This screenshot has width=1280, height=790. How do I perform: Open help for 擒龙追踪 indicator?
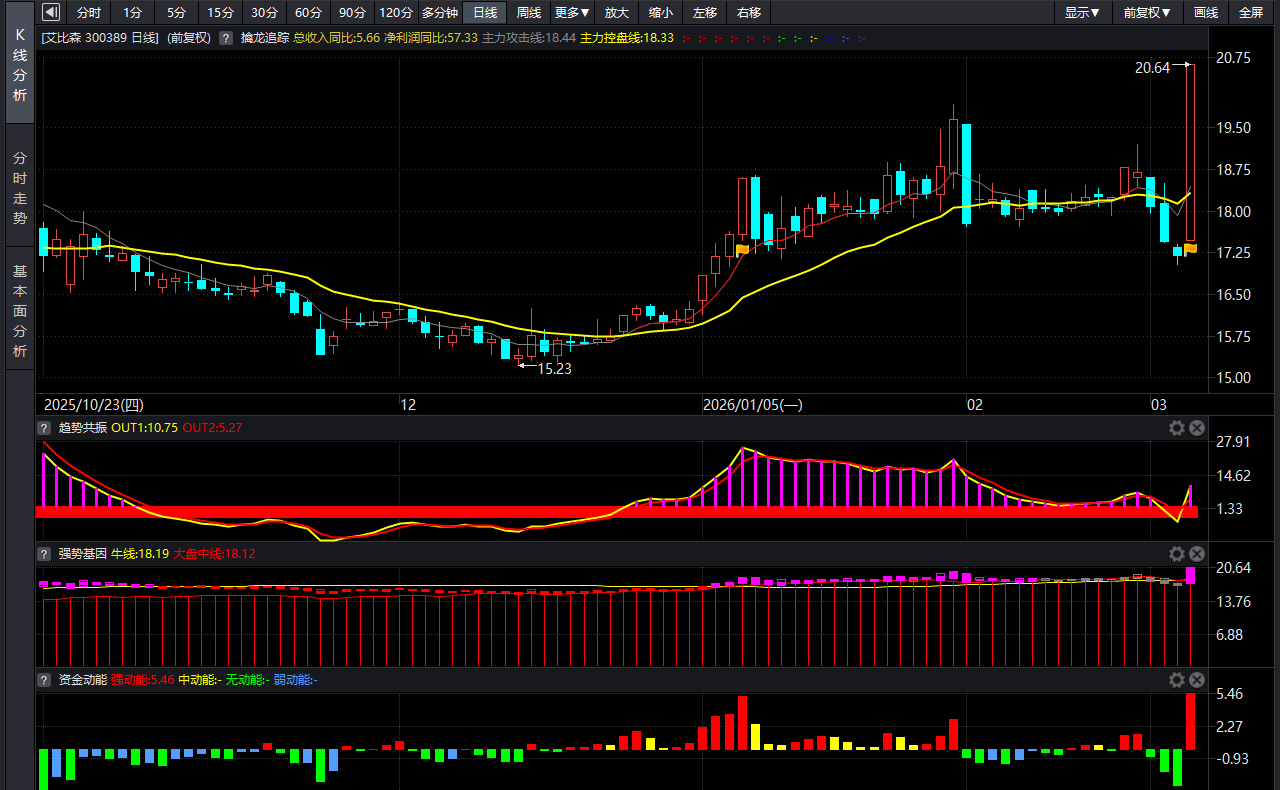(225, 38)
